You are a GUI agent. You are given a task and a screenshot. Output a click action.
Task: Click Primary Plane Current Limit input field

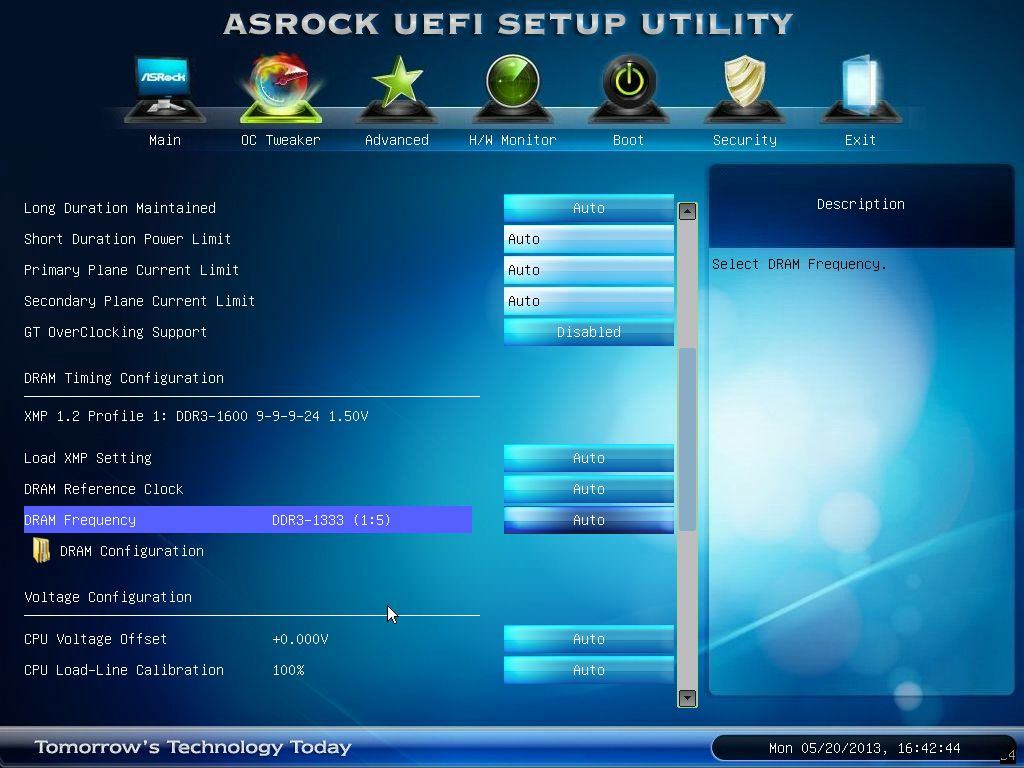point(588,270)
